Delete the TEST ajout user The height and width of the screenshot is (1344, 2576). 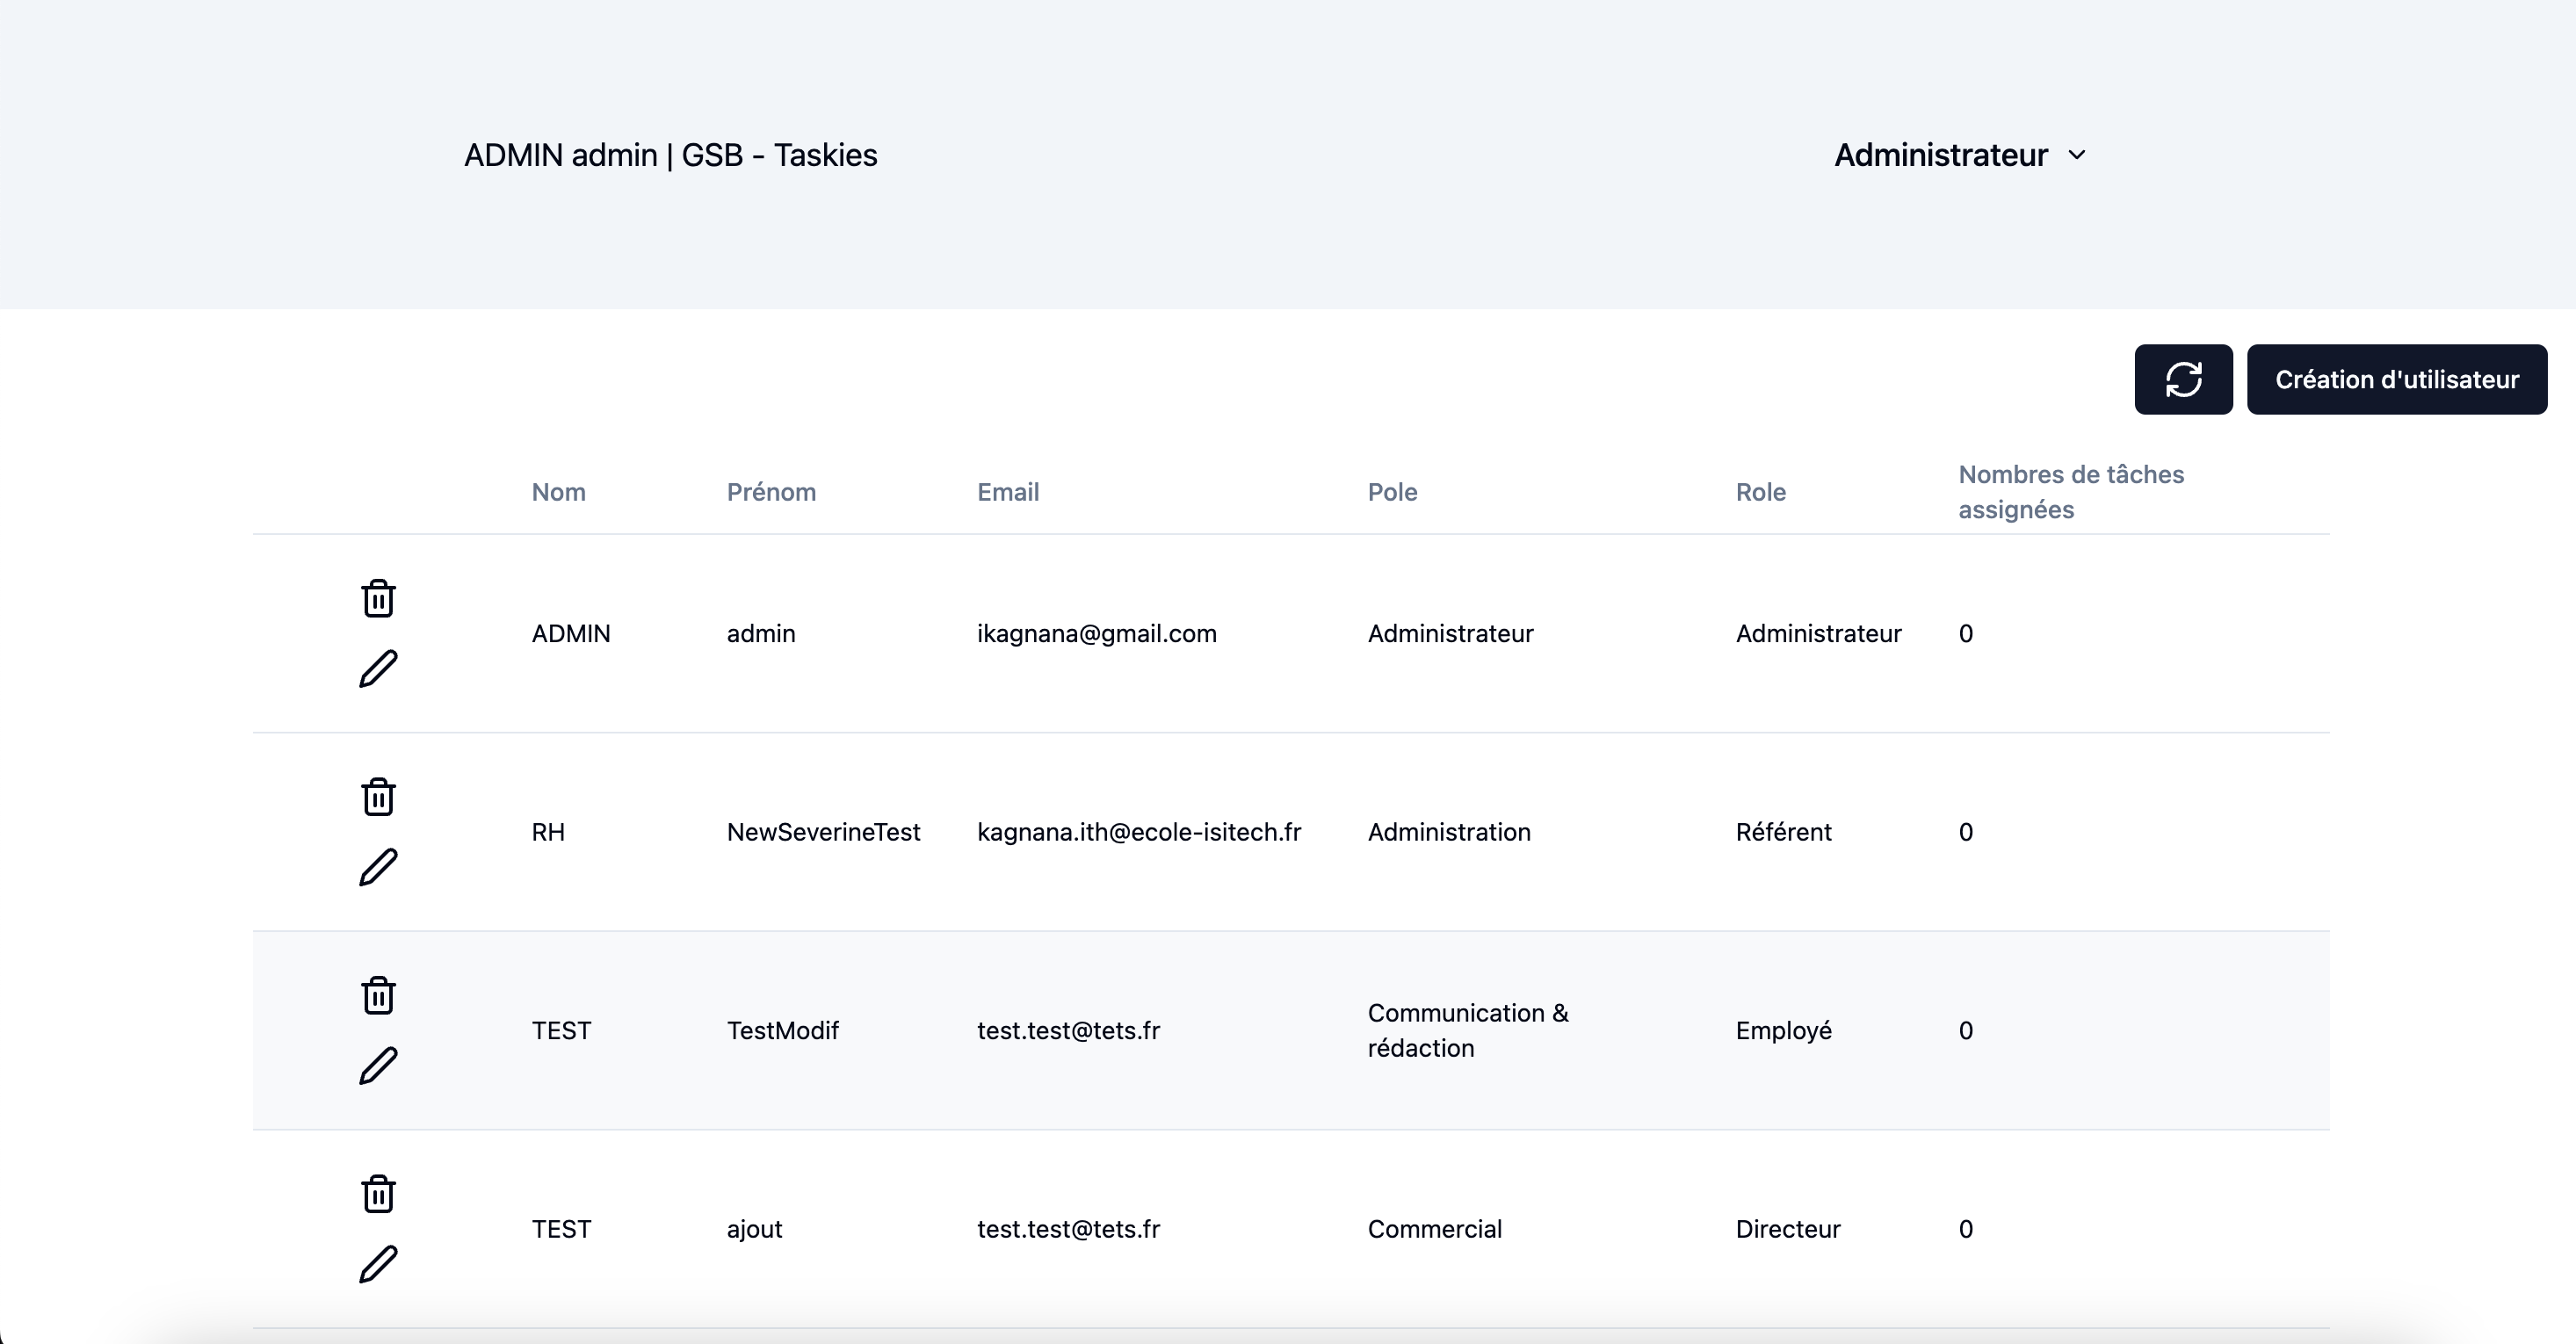[x=378, y=1193]
